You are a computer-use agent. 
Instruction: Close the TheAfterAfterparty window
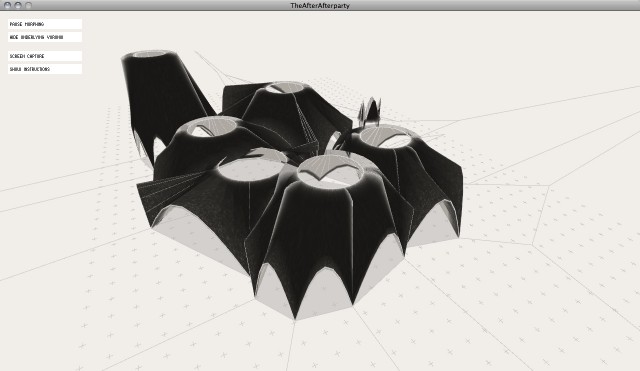point(8,5)
